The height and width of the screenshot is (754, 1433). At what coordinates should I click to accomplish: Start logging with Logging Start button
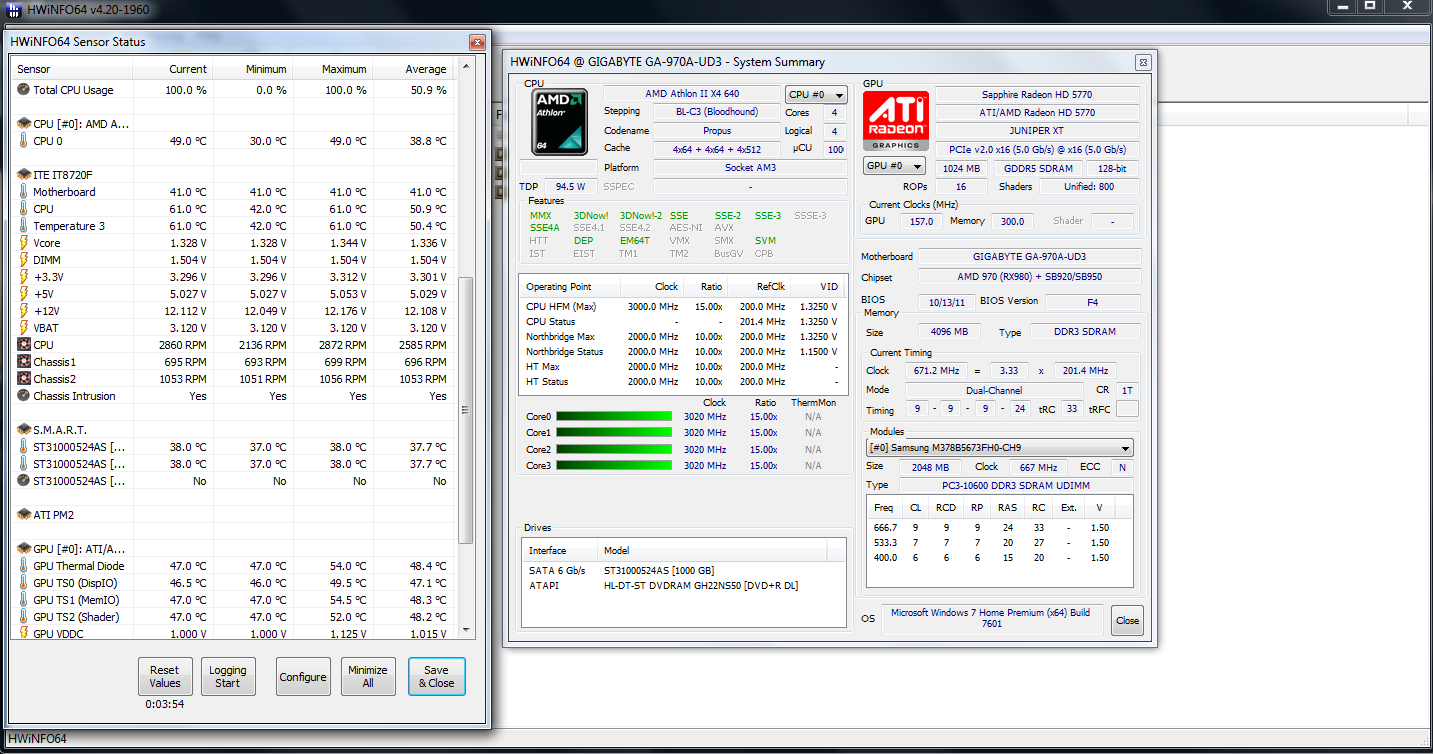(x=228, y=676)
